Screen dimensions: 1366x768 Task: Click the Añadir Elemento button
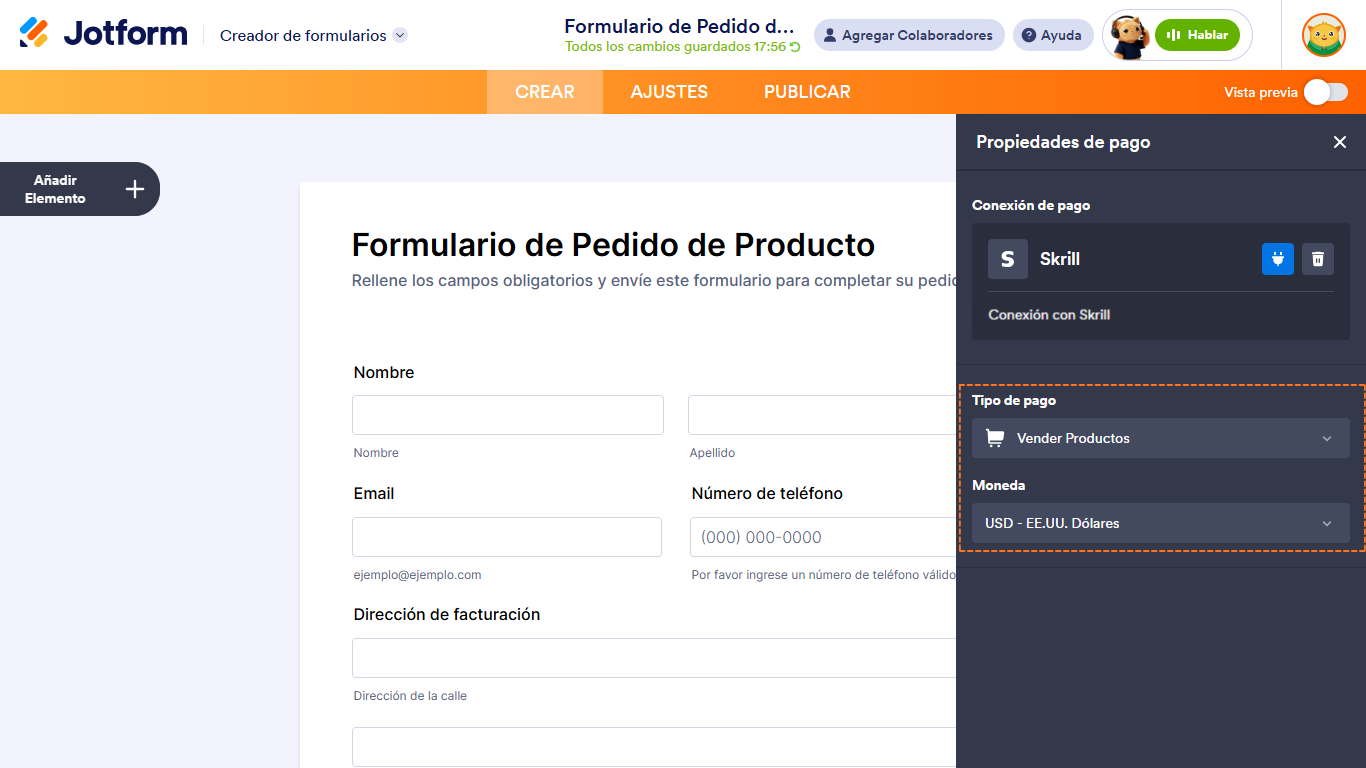[x=80, y=189]
